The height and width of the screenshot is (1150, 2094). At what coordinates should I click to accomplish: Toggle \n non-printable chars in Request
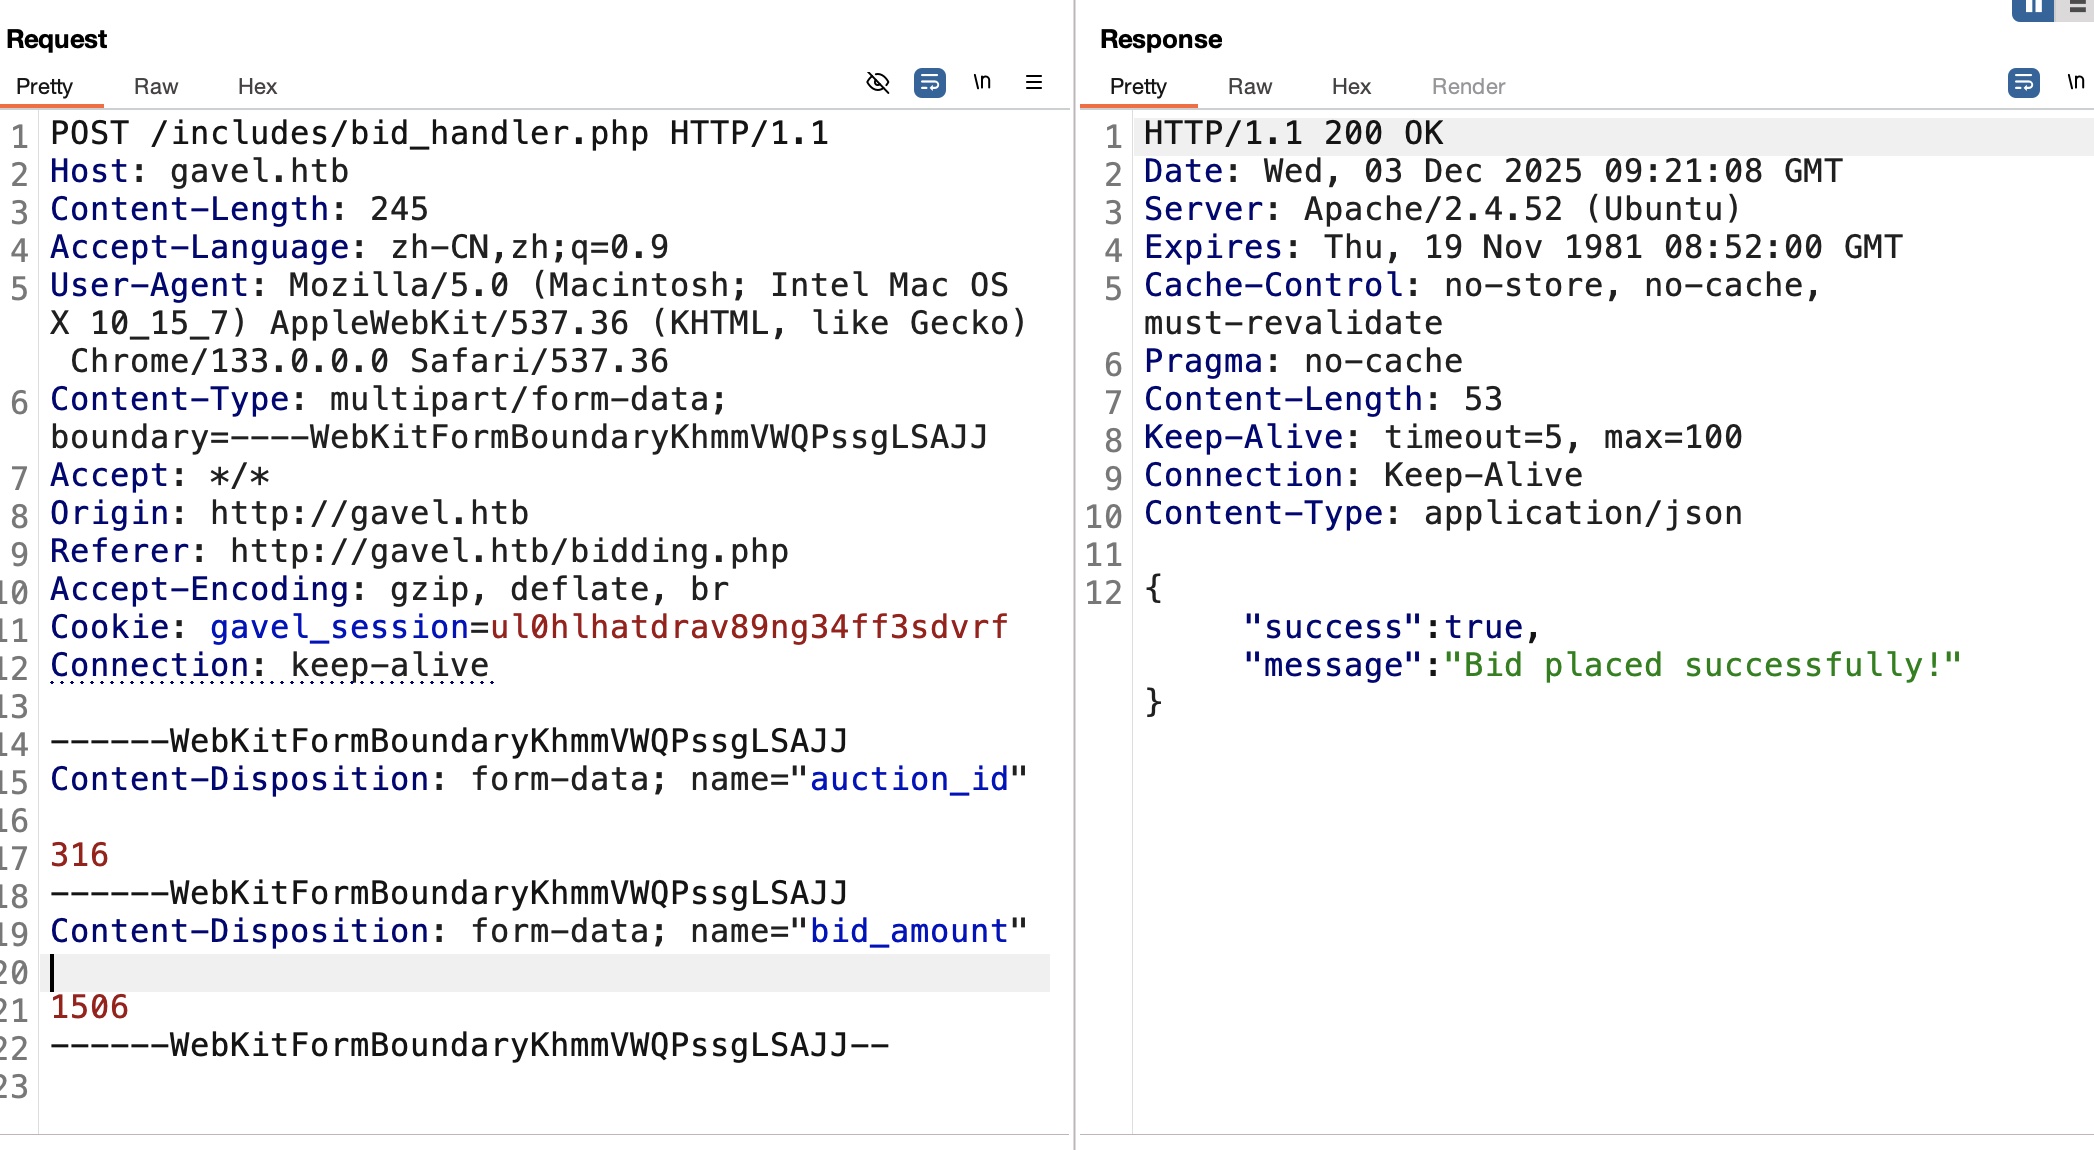pyautogui.click(x=982, y=82)
